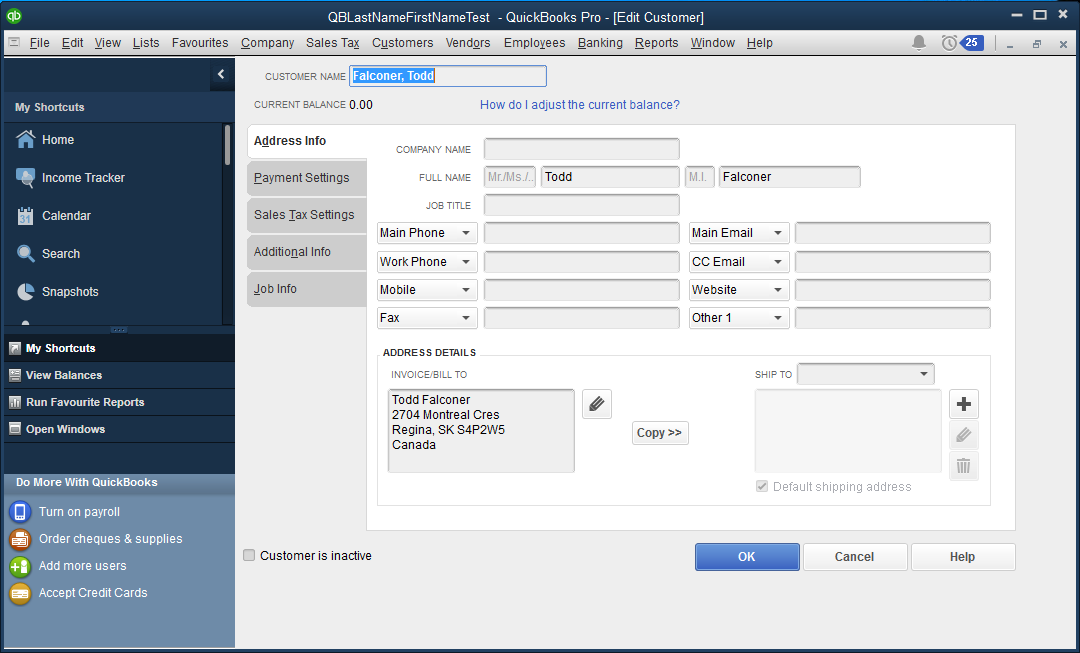1080x653 pixels.
Task: Open the Income Tracker icon
Action: click(x=25, y=178)
